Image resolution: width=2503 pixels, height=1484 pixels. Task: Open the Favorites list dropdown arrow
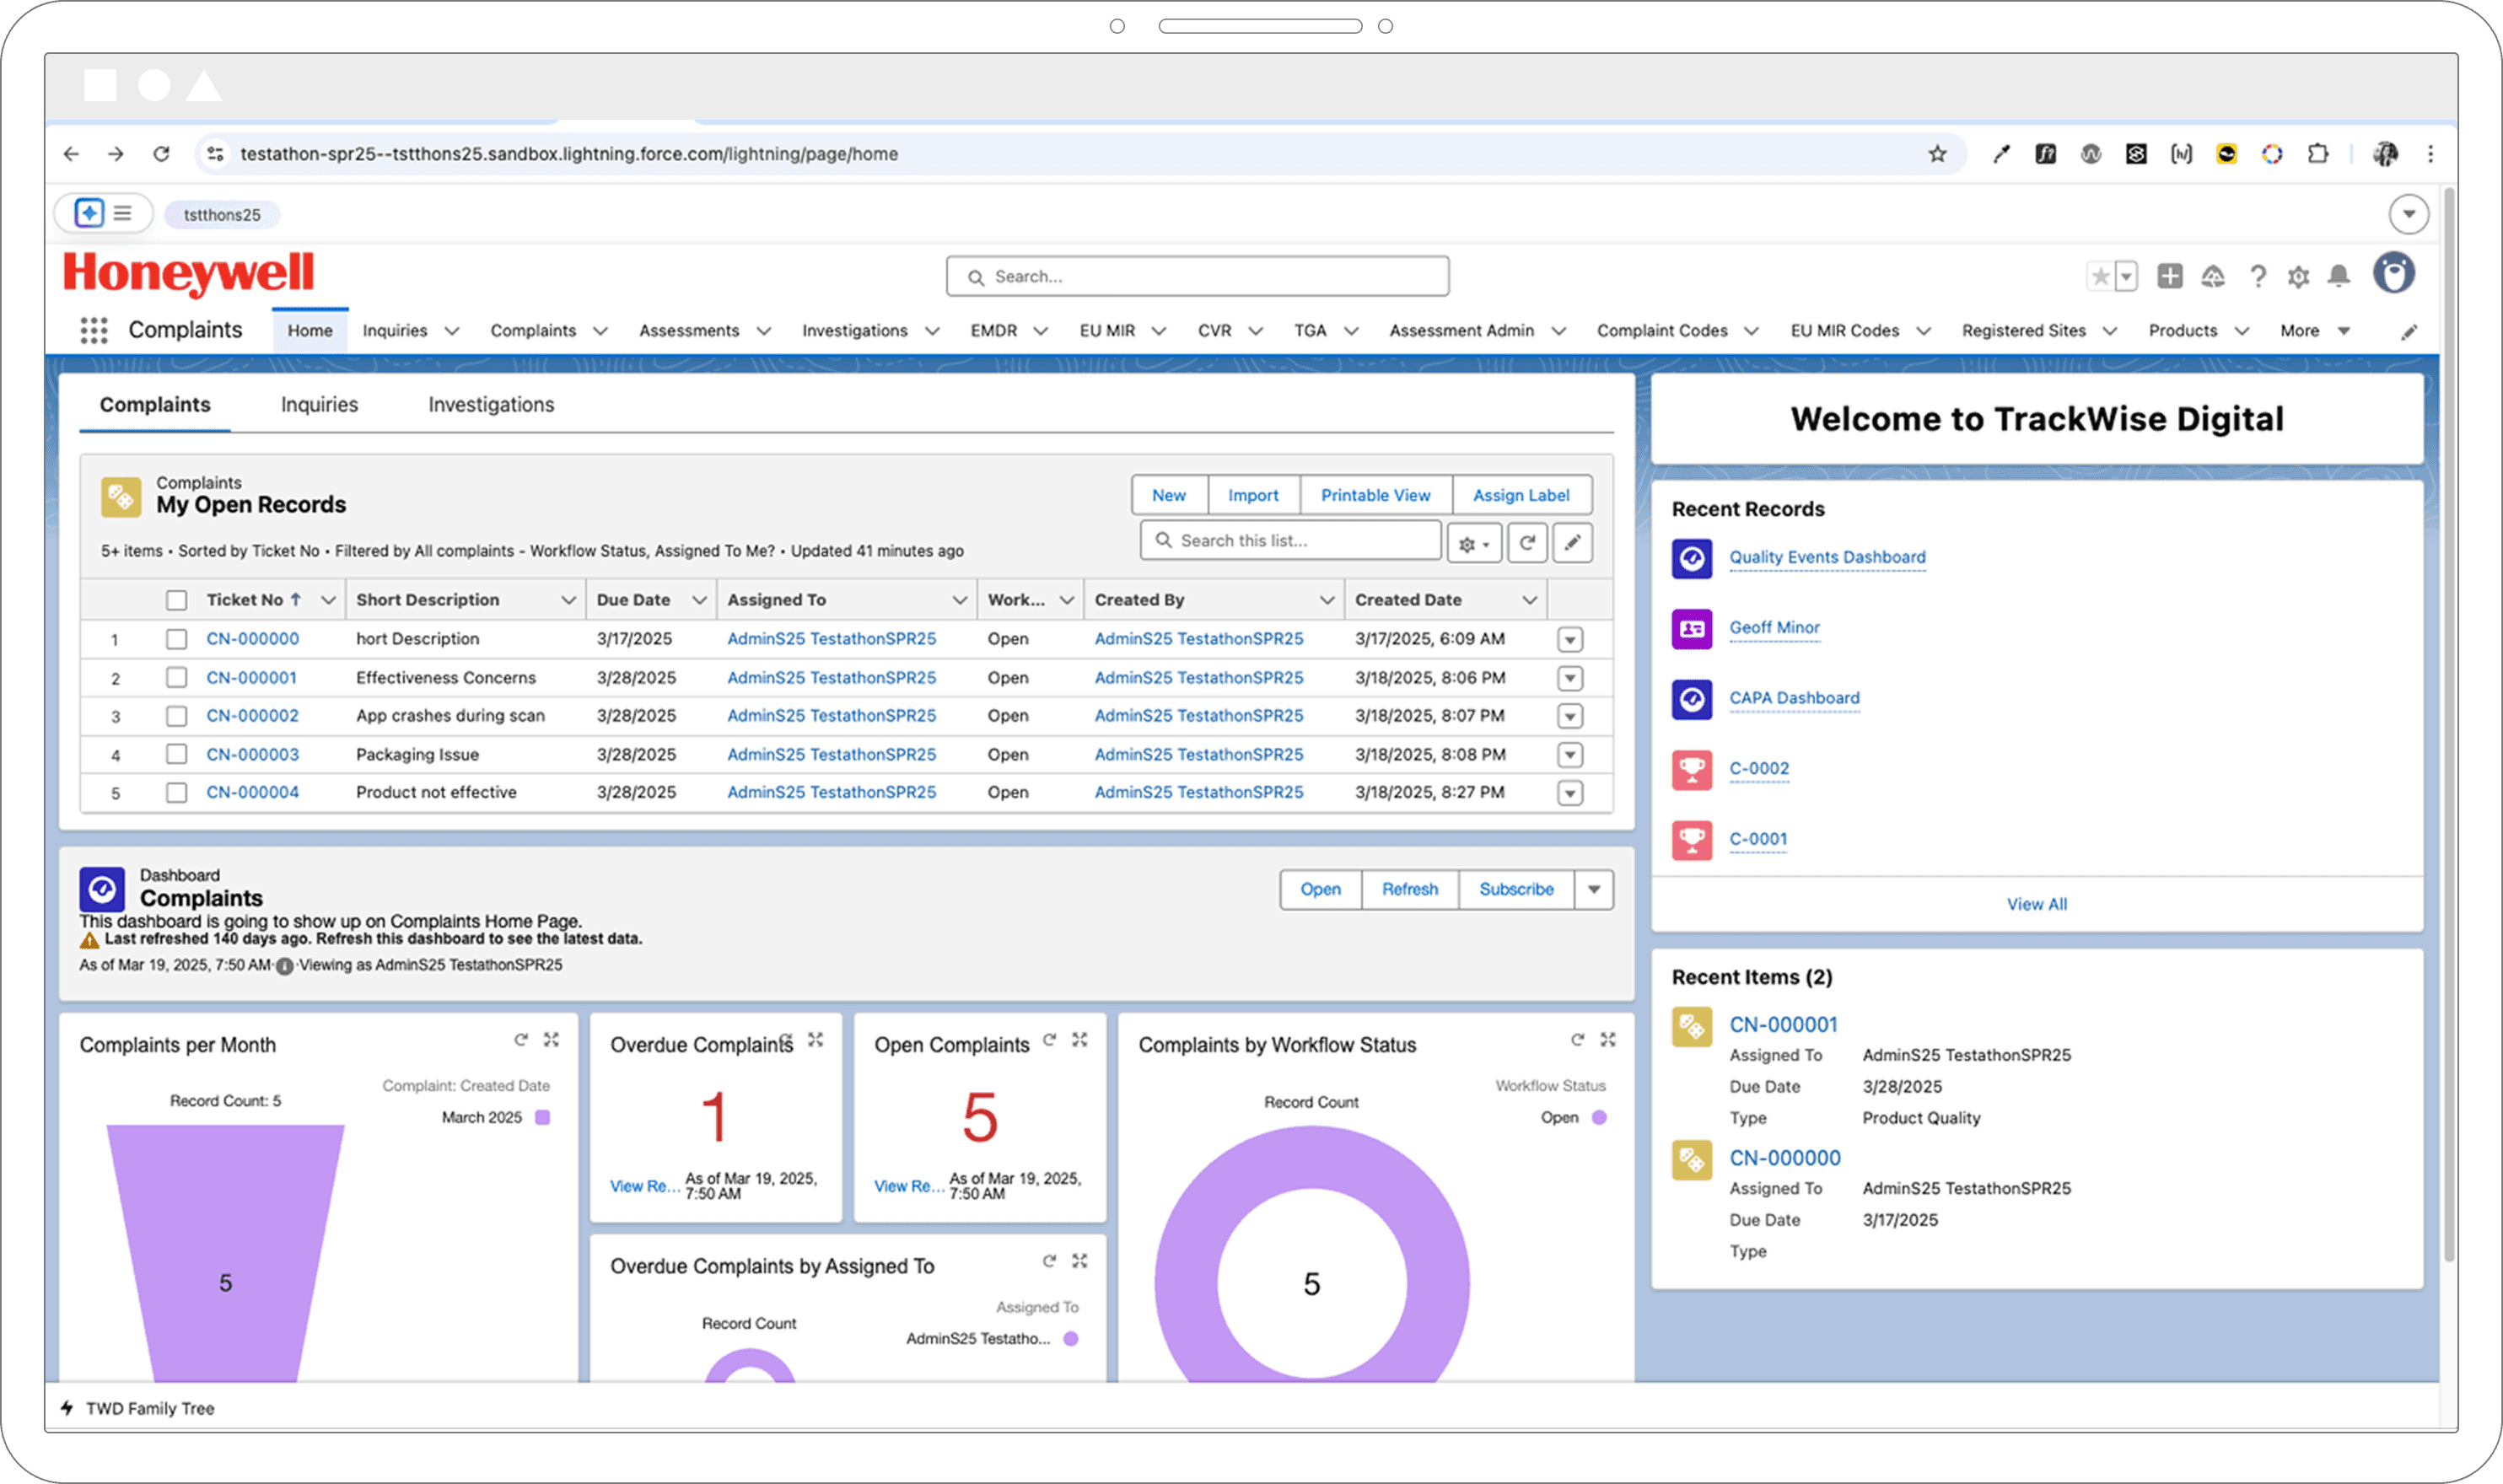[2126, 276]
